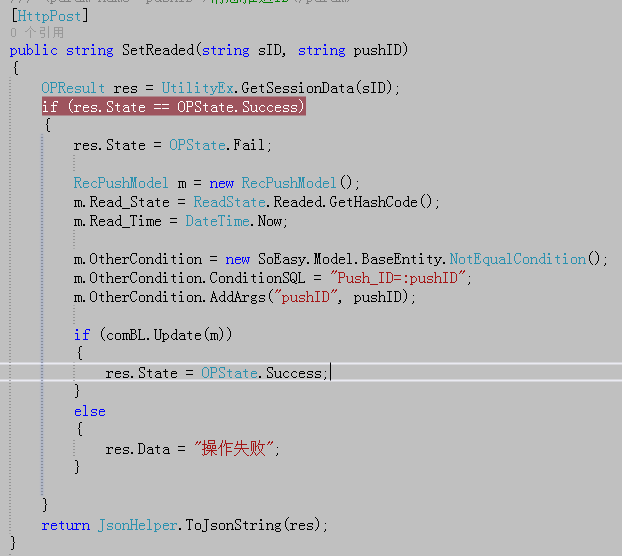Click comBL.Update(m) condition
Viewport: 622px width, 556px height.
[x=166, y=335]
